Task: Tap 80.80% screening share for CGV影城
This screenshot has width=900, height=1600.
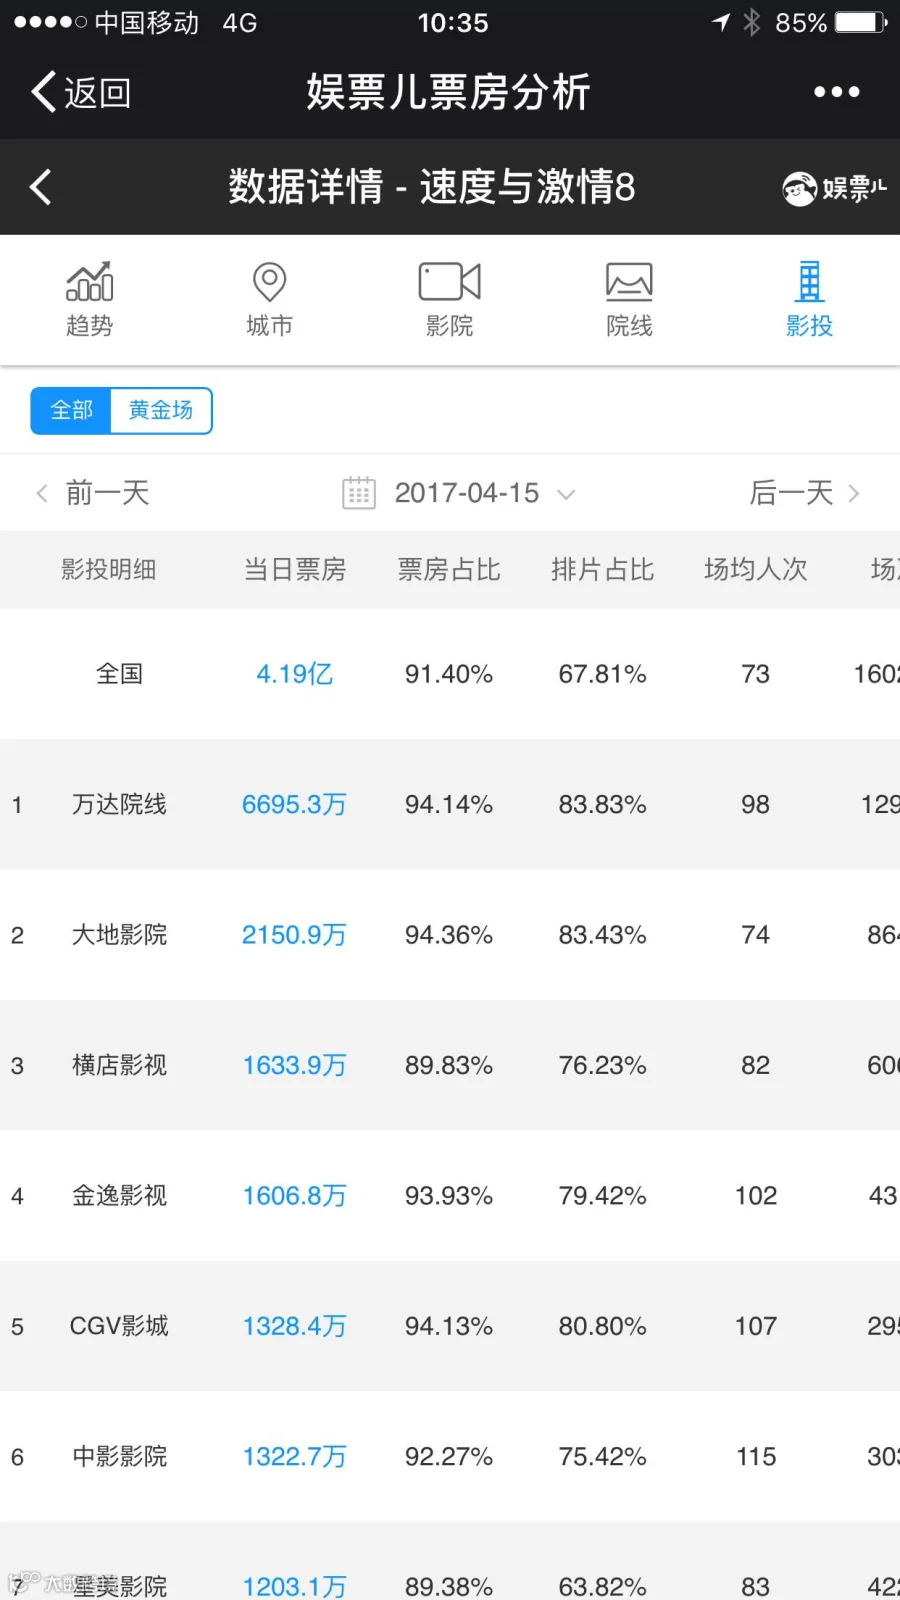Action: (603, 1326)
